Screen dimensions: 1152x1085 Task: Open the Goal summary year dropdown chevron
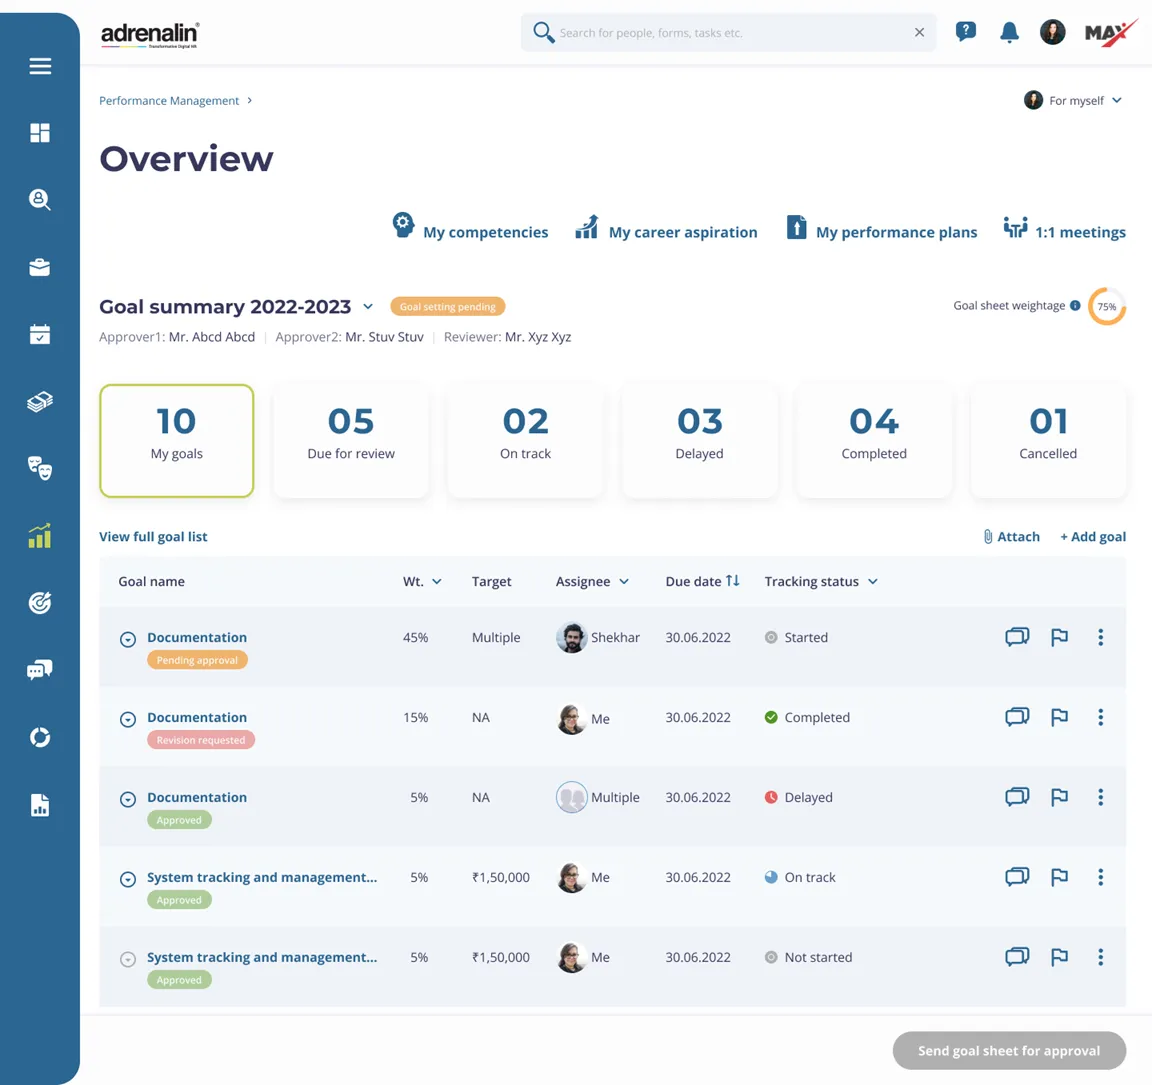pos(368,306)
